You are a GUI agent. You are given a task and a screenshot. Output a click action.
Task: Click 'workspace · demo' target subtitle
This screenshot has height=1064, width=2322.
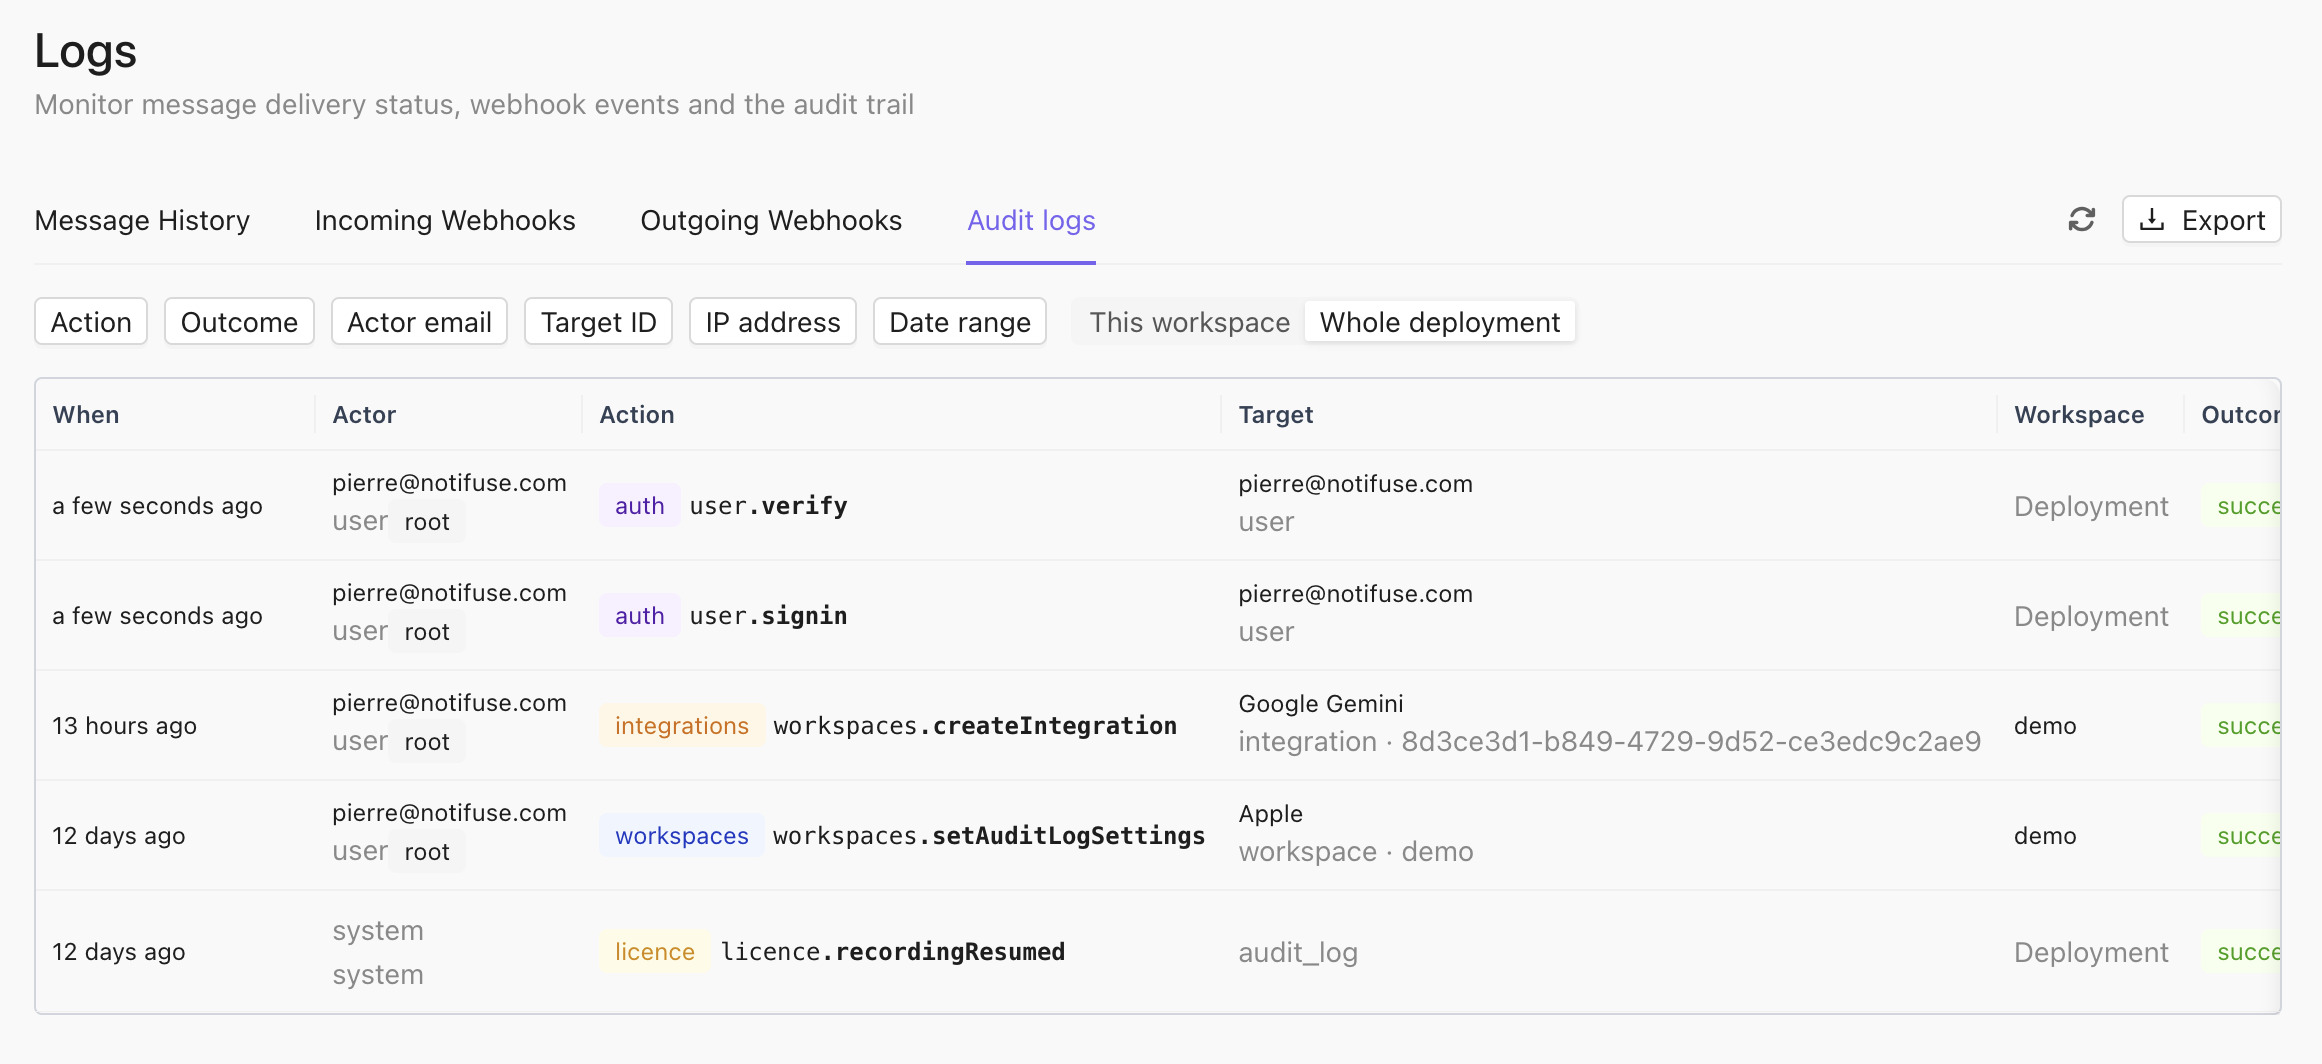click(x=1356, y=852)
